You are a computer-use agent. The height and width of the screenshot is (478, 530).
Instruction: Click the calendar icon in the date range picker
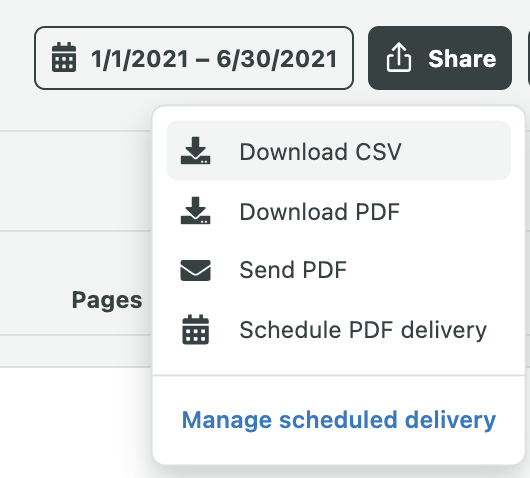[x=64, y=57]
